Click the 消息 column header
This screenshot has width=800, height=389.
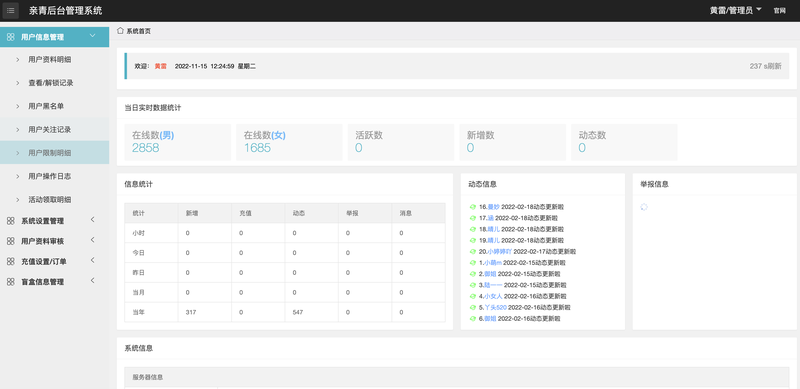point(406,213)
